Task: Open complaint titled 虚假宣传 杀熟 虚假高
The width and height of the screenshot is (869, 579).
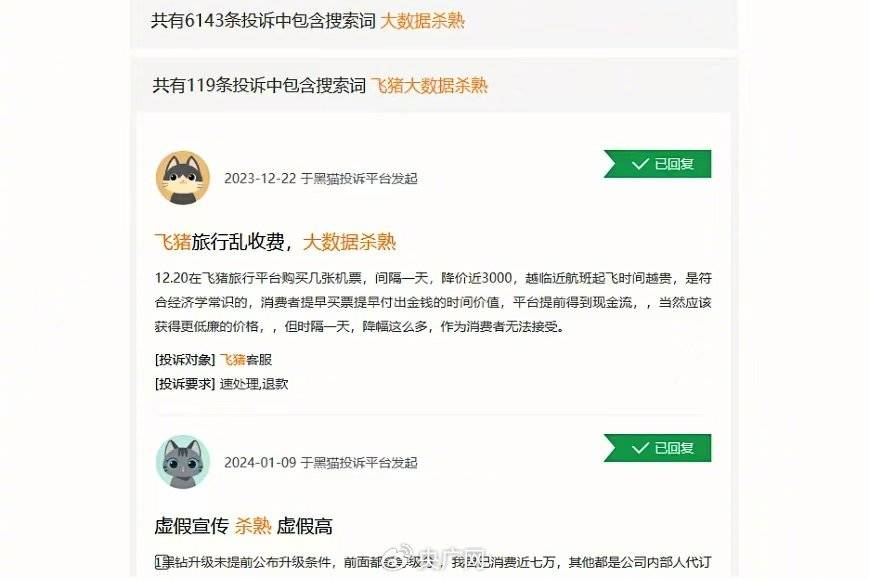Action: [243, 526]
